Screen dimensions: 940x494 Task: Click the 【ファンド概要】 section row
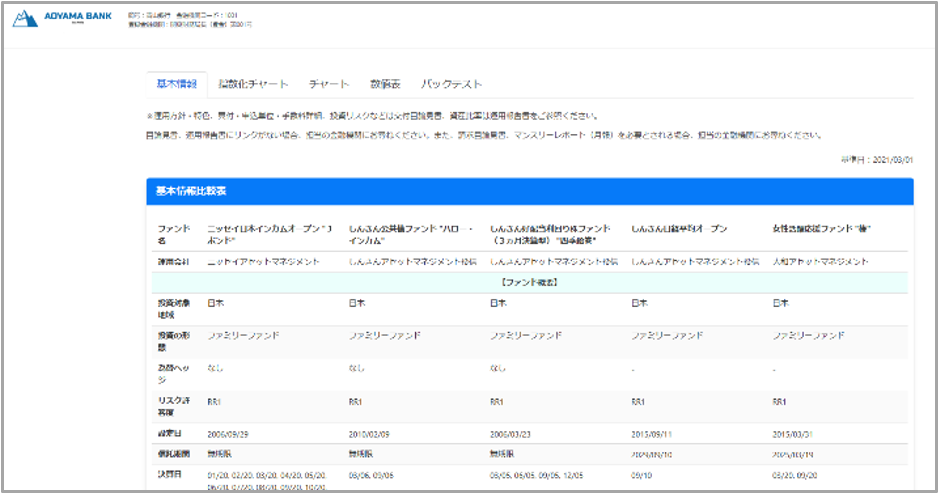click(529, 282)
